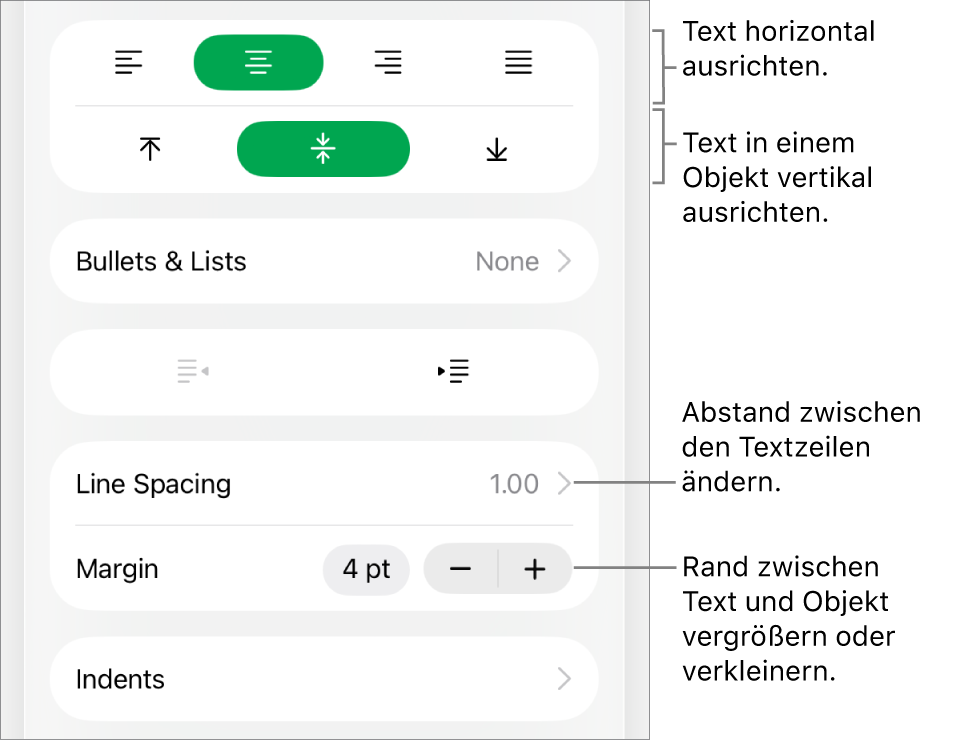Expand Line Spacing chevron beside 1.00
This screenshot has height=740, width=953.
click(x=565, y=484)
